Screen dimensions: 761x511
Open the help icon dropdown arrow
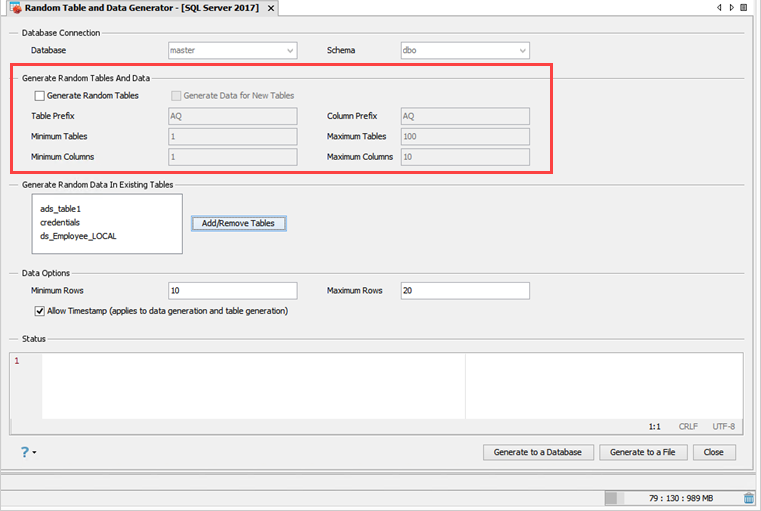(x=34, y=452)
